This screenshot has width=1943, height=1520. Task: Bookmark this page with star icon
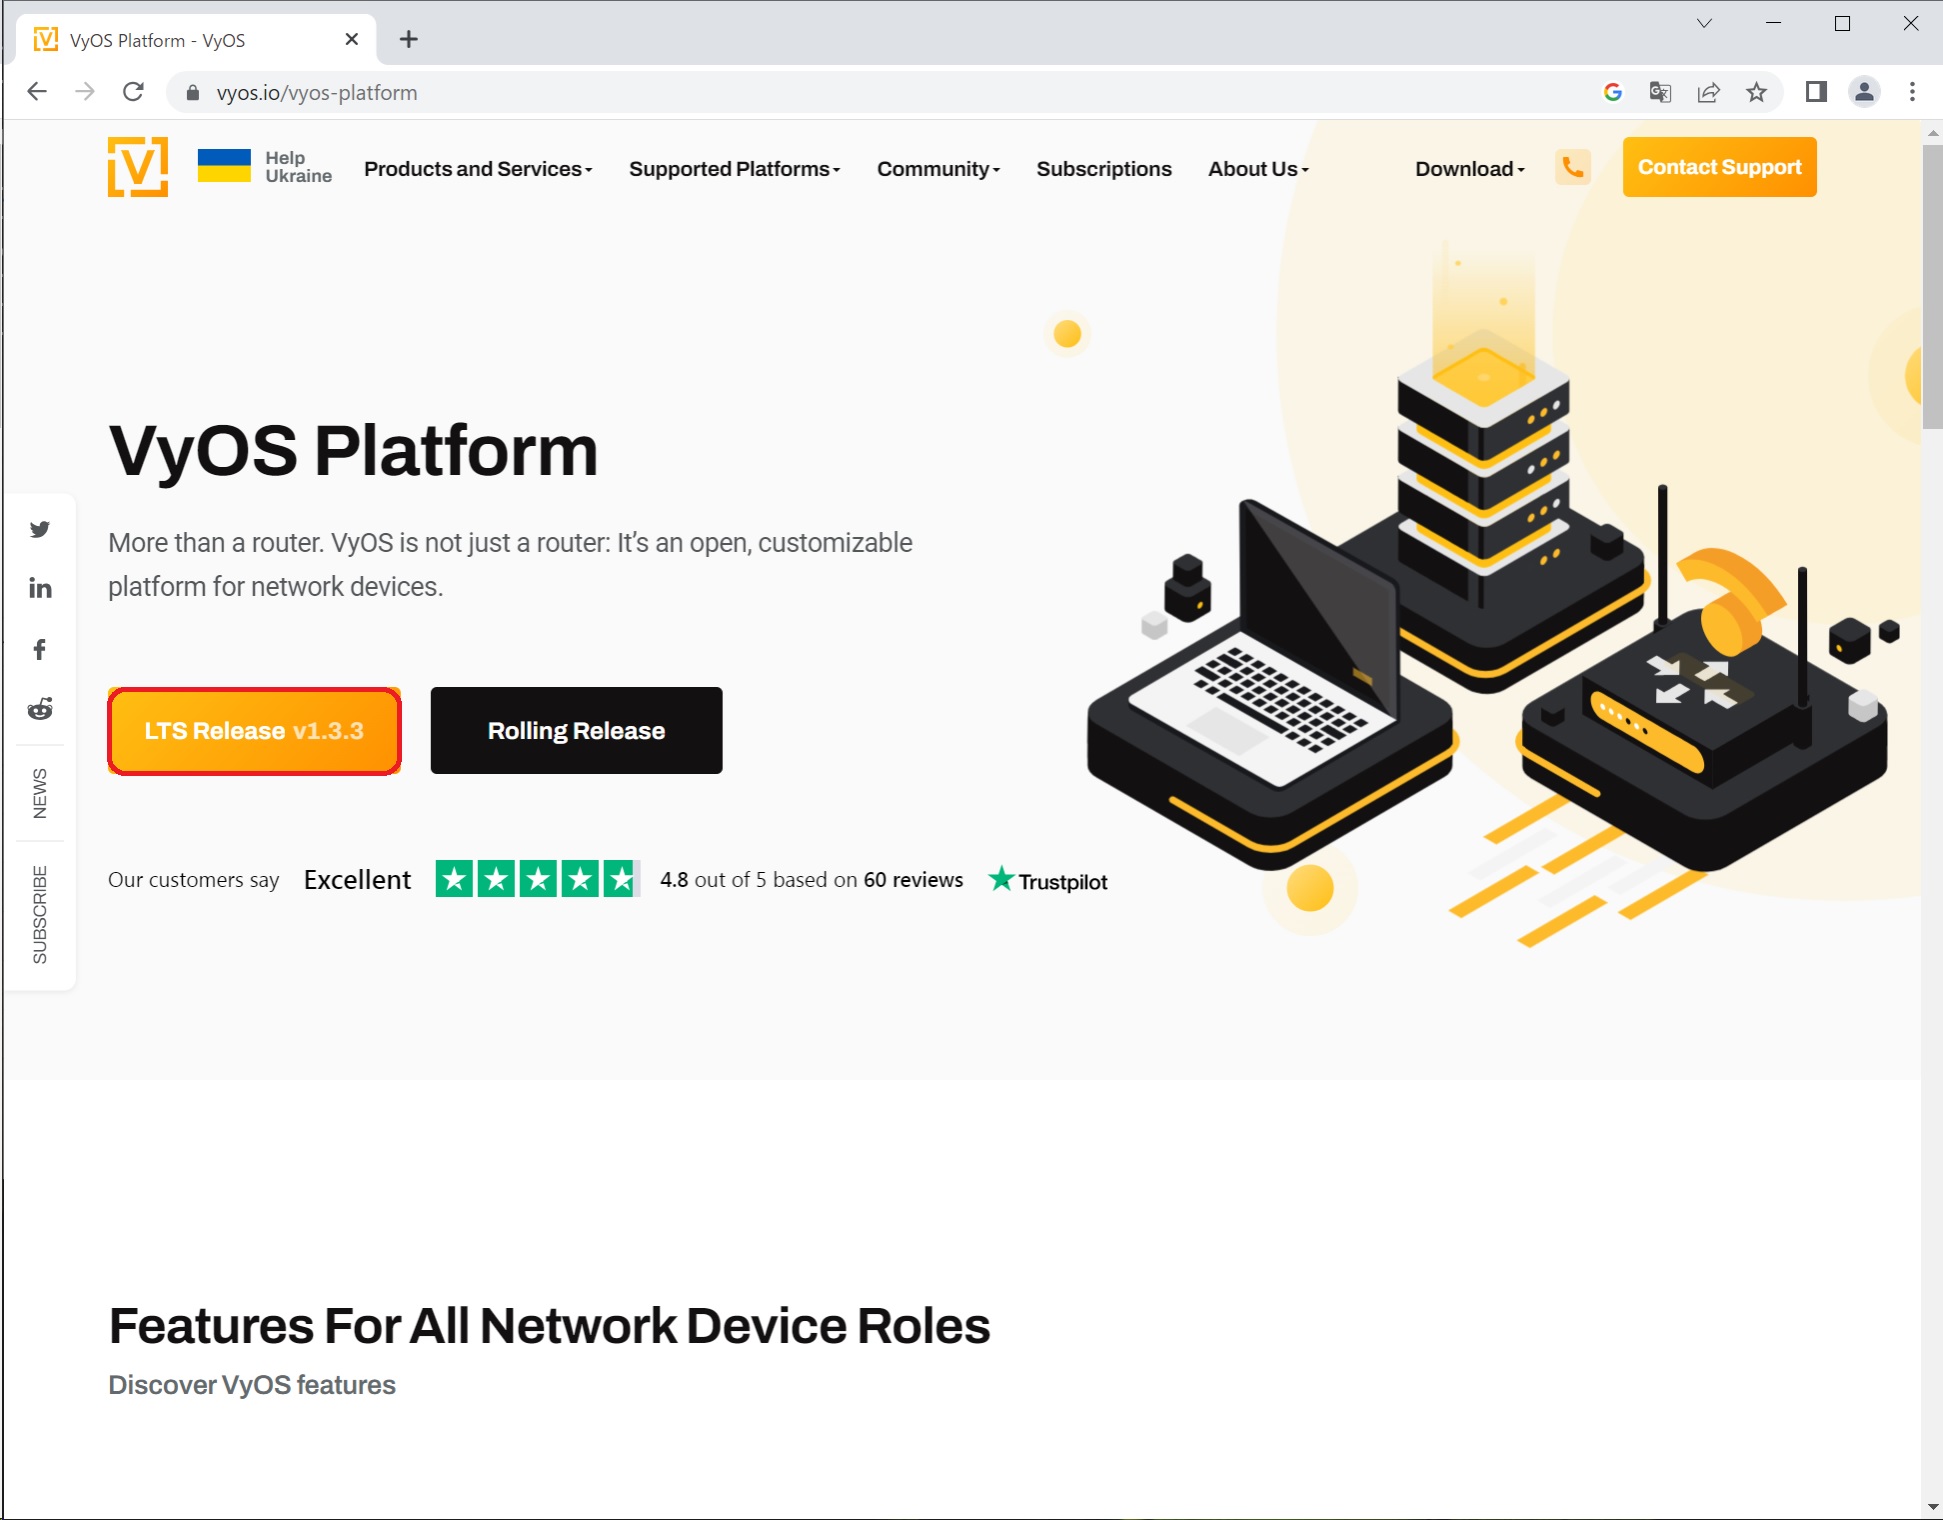[1756, 92]
